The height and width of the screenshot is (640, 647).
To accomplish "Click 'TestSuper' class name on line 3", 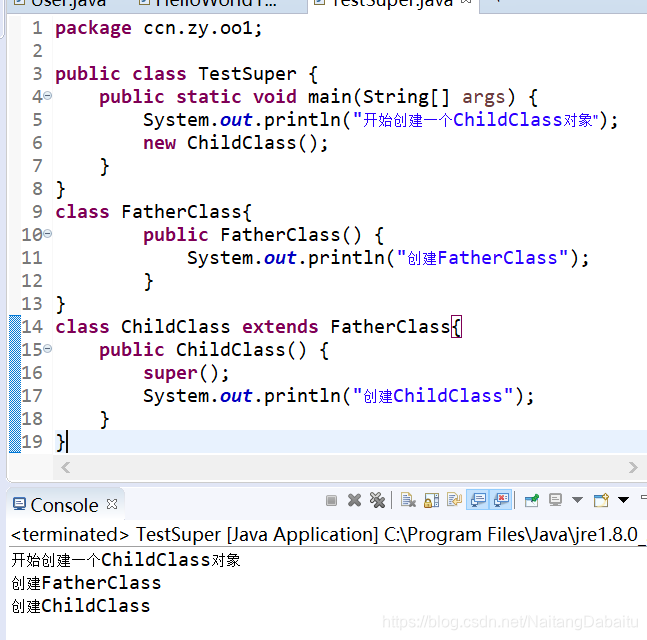I will [x=247, y=74].
